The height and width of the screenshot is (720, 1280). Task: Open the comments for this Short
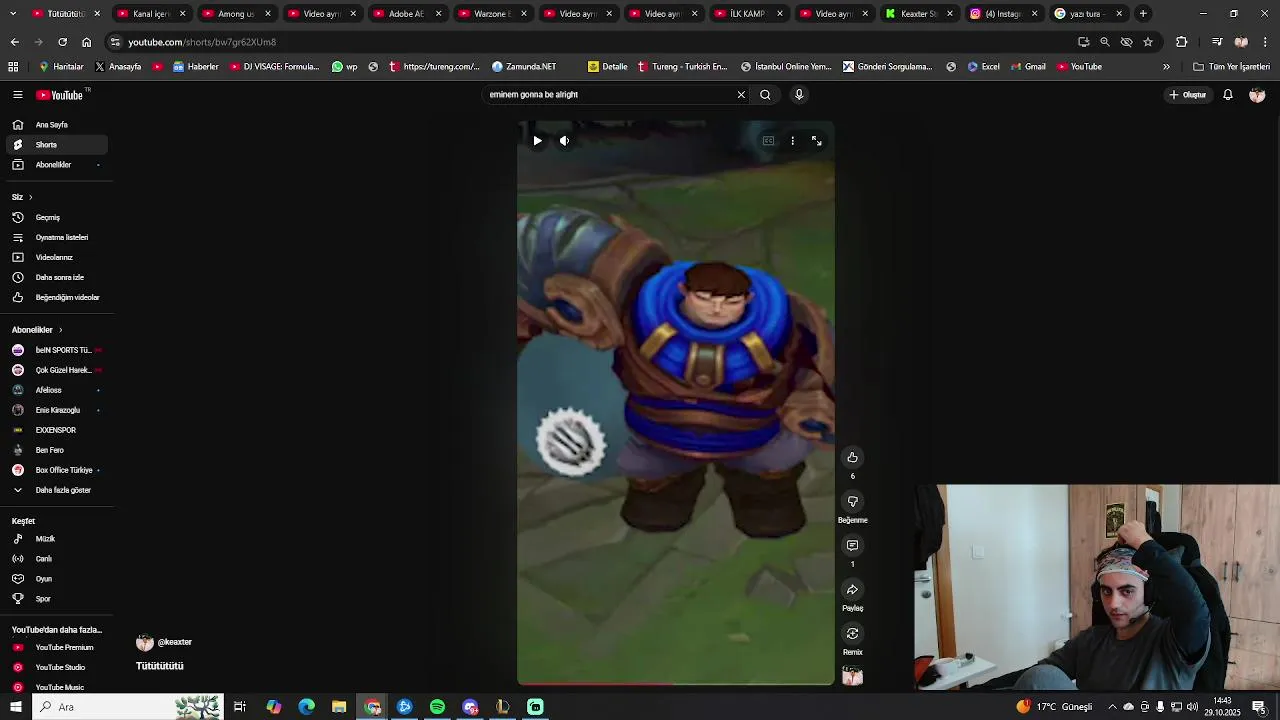pos(852,546)
